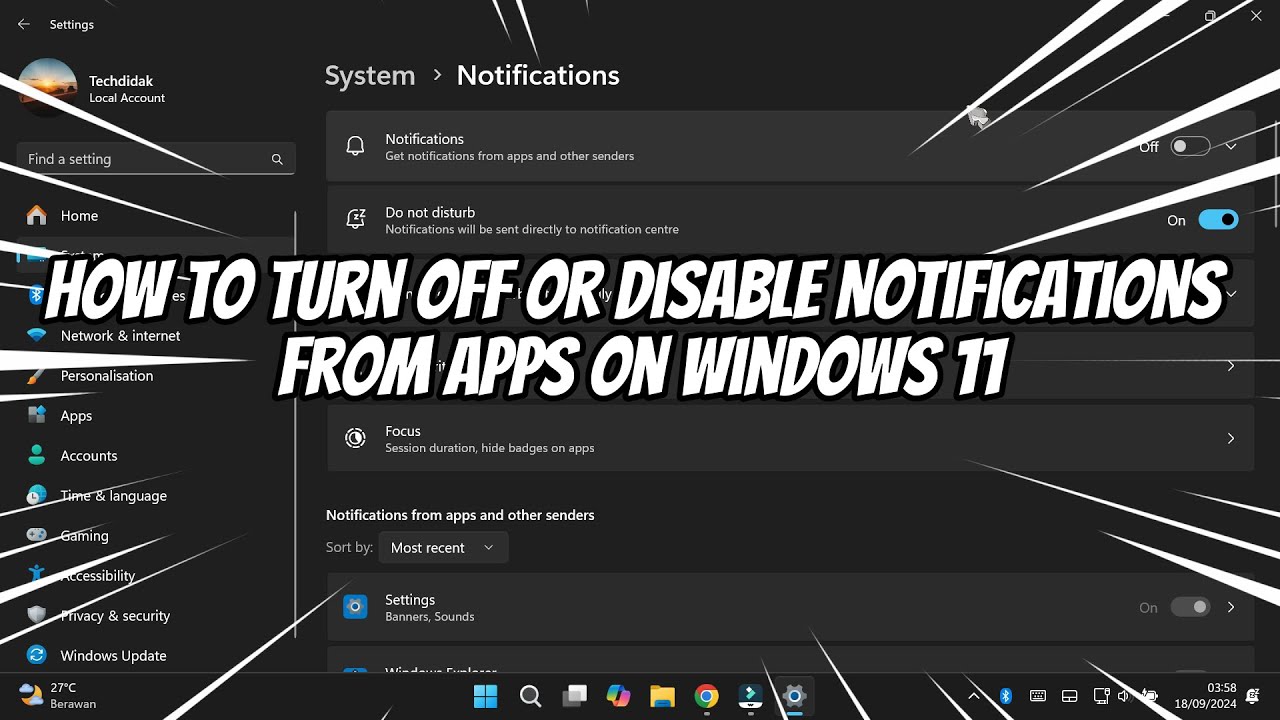
Task: Show hidden icons in the system tray
Action: (974, 696)
